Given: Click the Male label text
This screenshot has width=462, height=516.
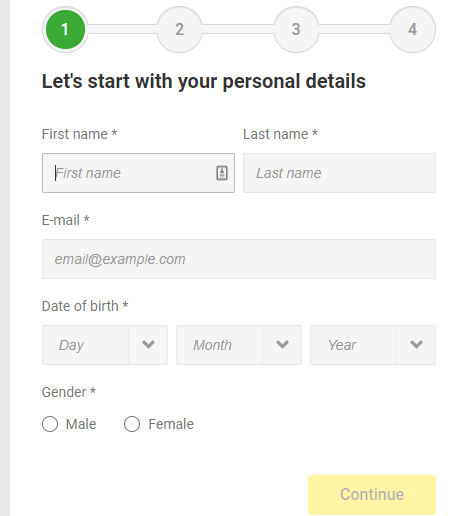Looking at the screenshot, I should [x=81, y=424].
